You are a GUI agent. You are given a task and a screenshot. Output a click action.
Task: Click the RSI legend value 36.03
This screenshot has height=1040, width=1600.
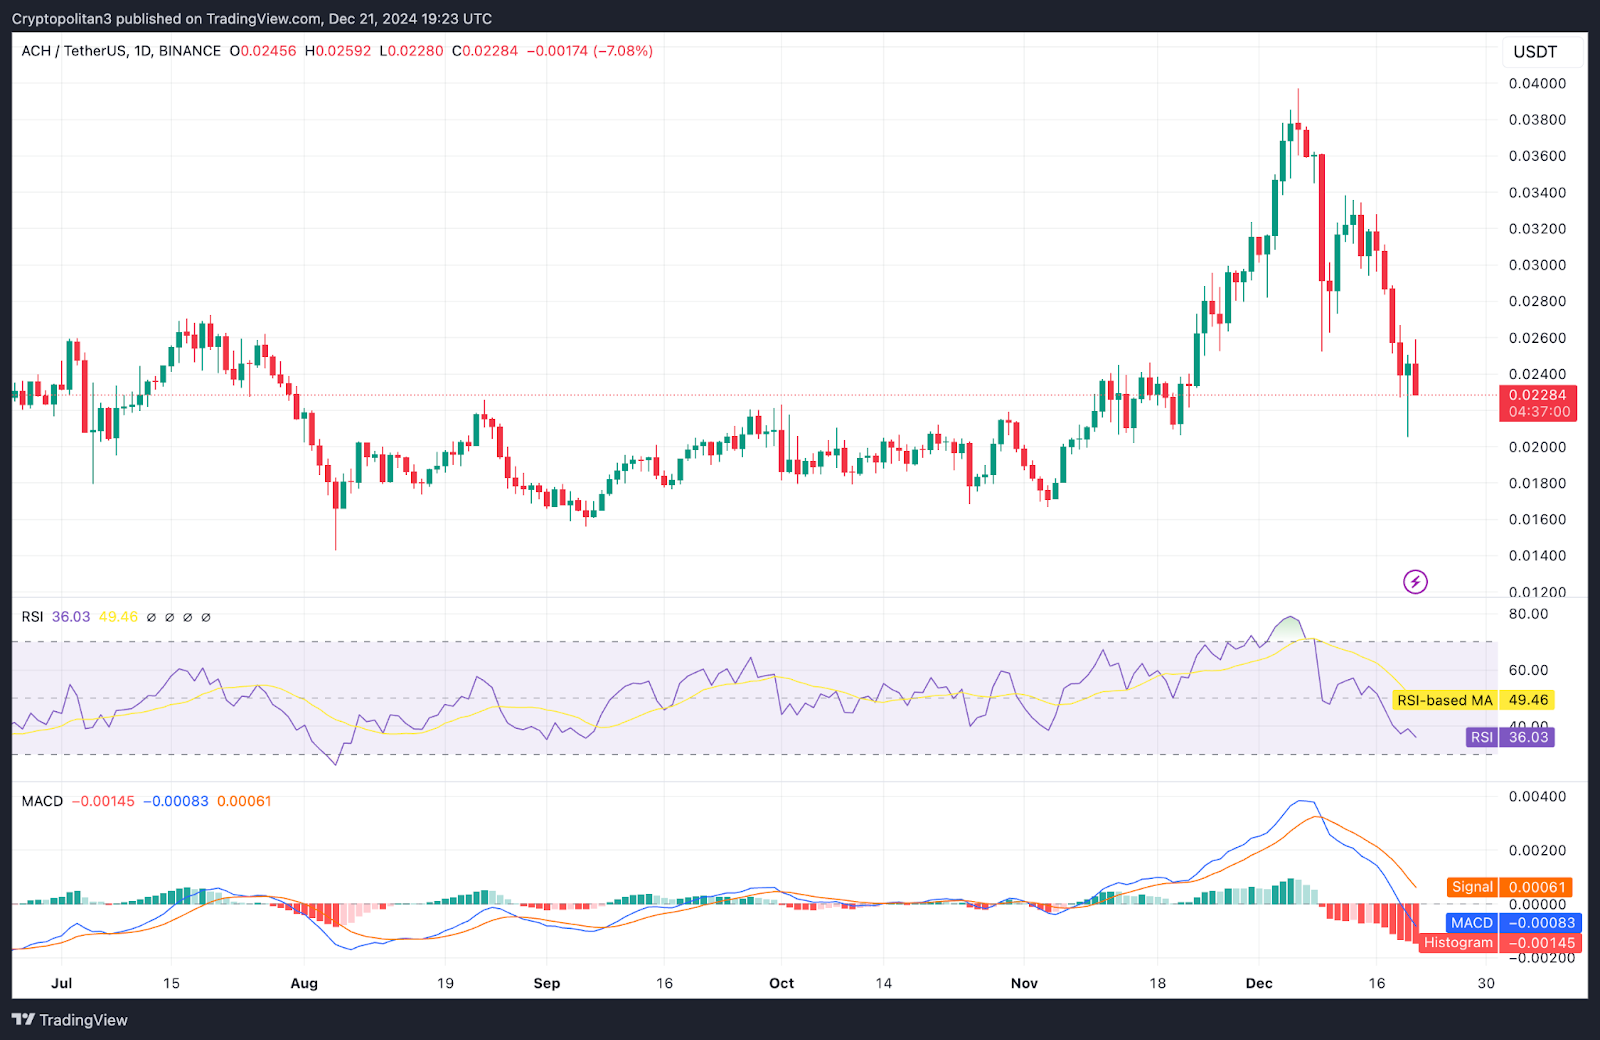pos(71,617)
